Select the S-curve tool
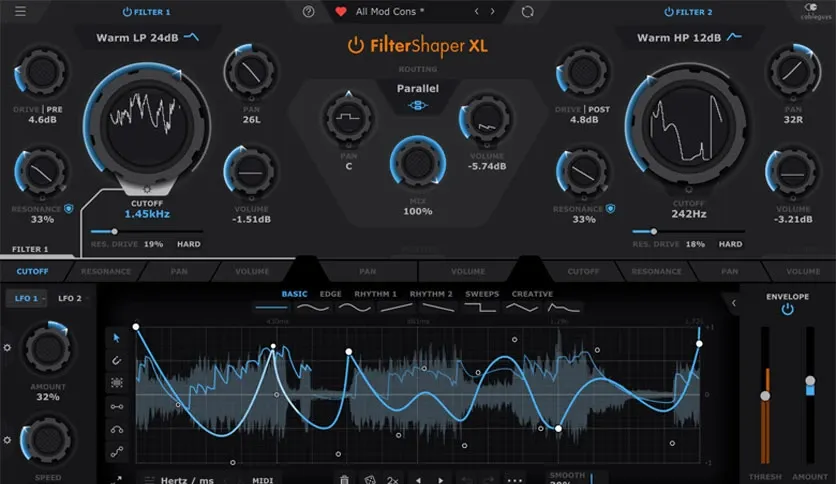836x484 pixels. (x=117, y=452)
